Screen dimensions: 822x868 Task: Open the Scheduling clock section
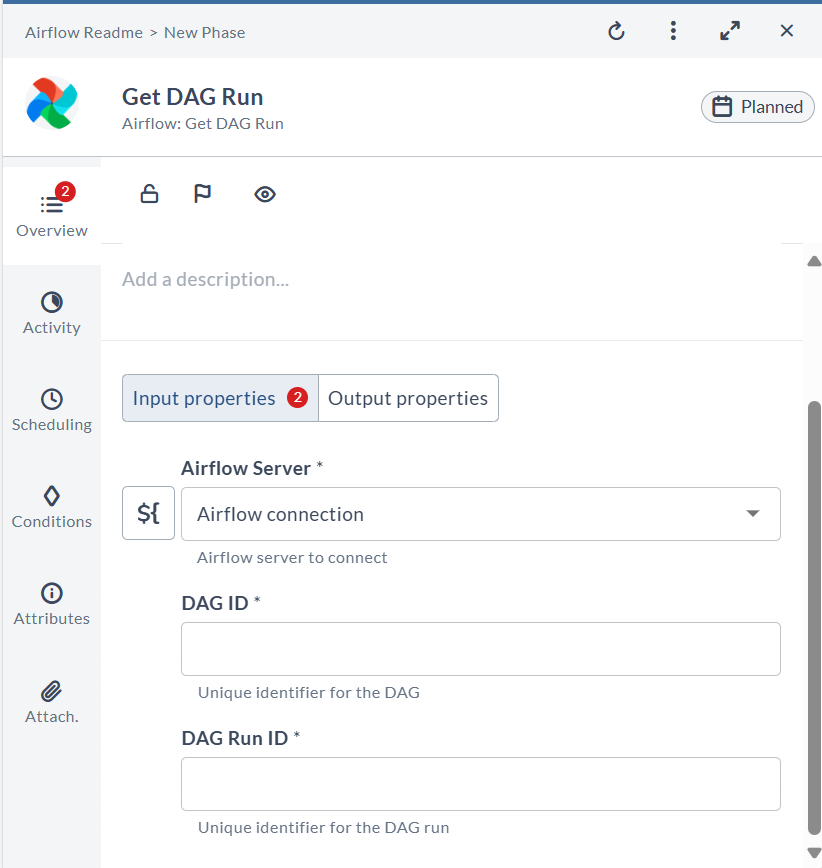pyautogui.click(x=52, y=410)
